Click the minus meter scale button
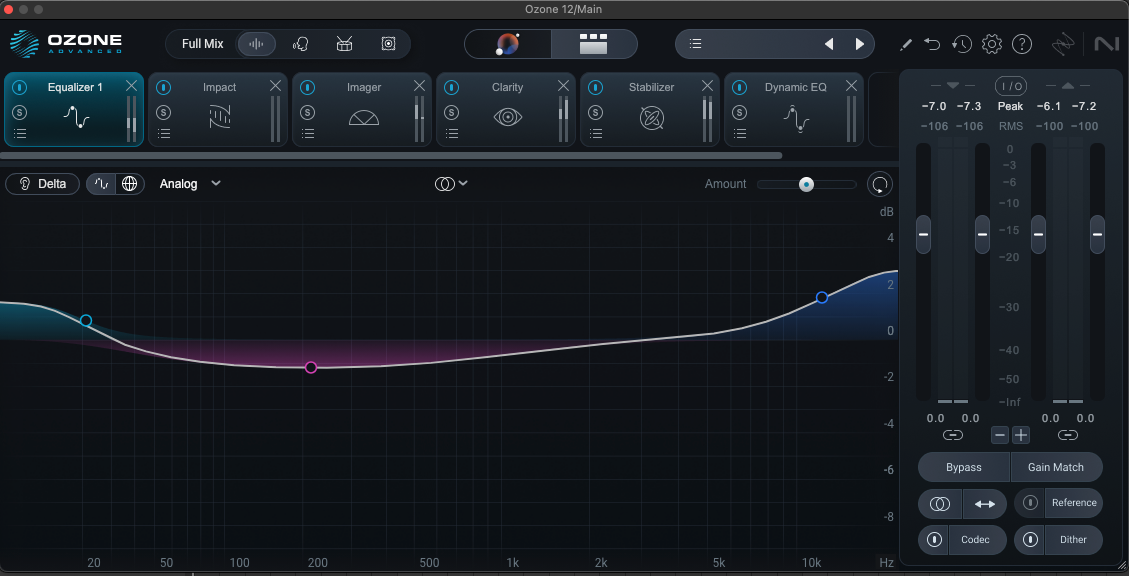The image size is (1129, 576). point(999,435)
